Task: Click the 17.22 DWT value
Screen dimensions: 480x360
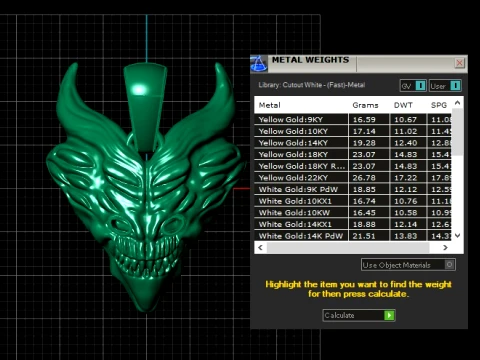Action: click(x=406, y=178)
